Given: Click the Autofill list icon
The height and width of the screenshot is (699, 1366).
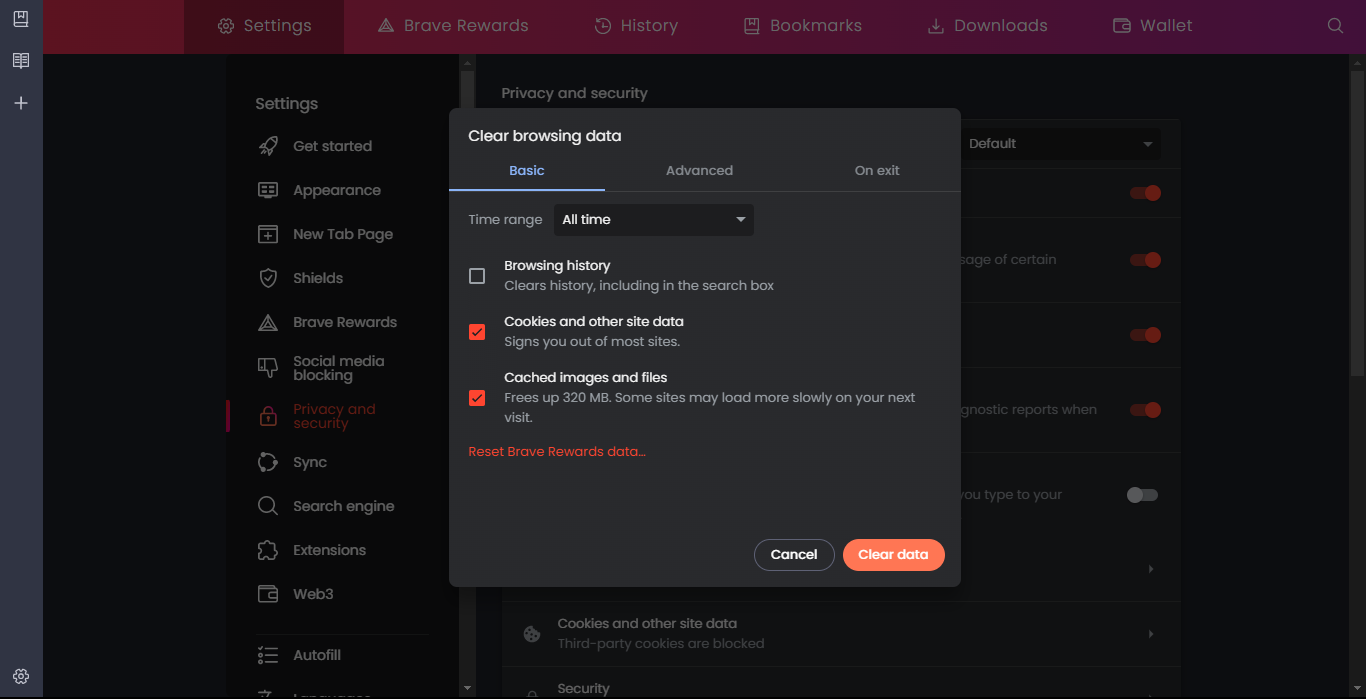Looking at the screenshot, I should [268, 655].
